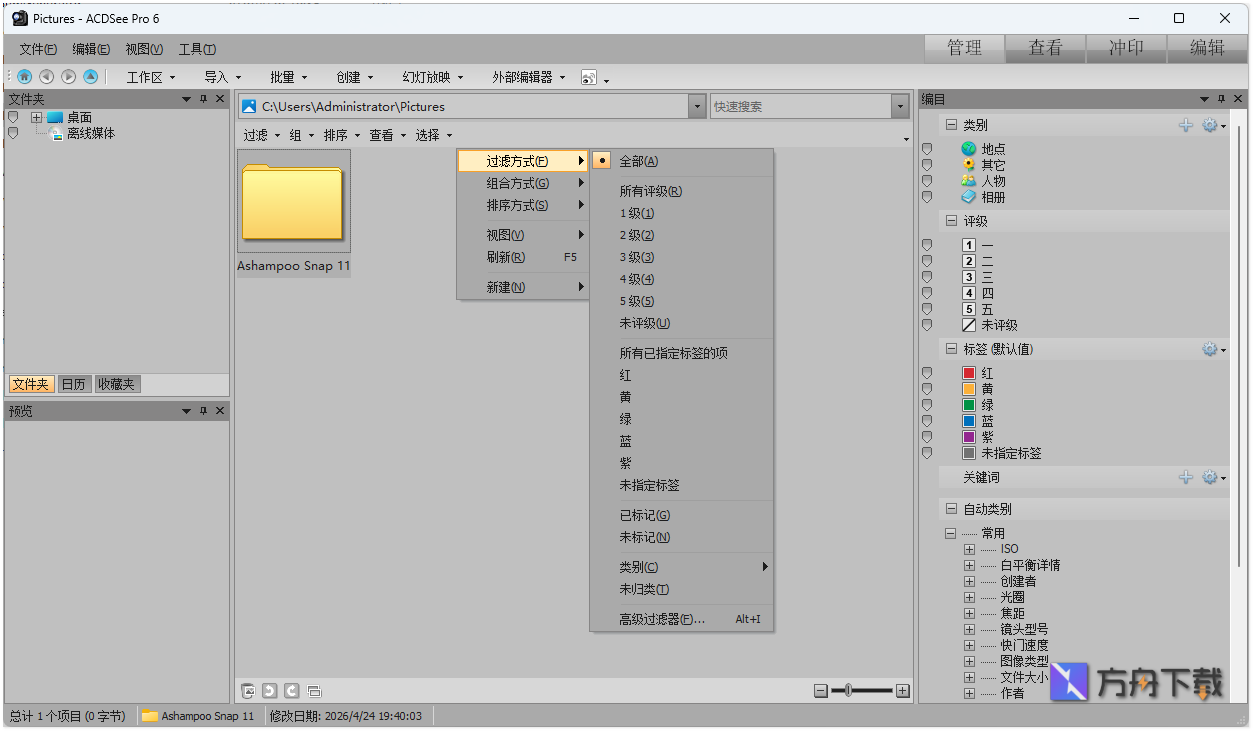1253x731 pixels.
Task: Toggle the checkbox next to rating 五
Action: (927, 309)
